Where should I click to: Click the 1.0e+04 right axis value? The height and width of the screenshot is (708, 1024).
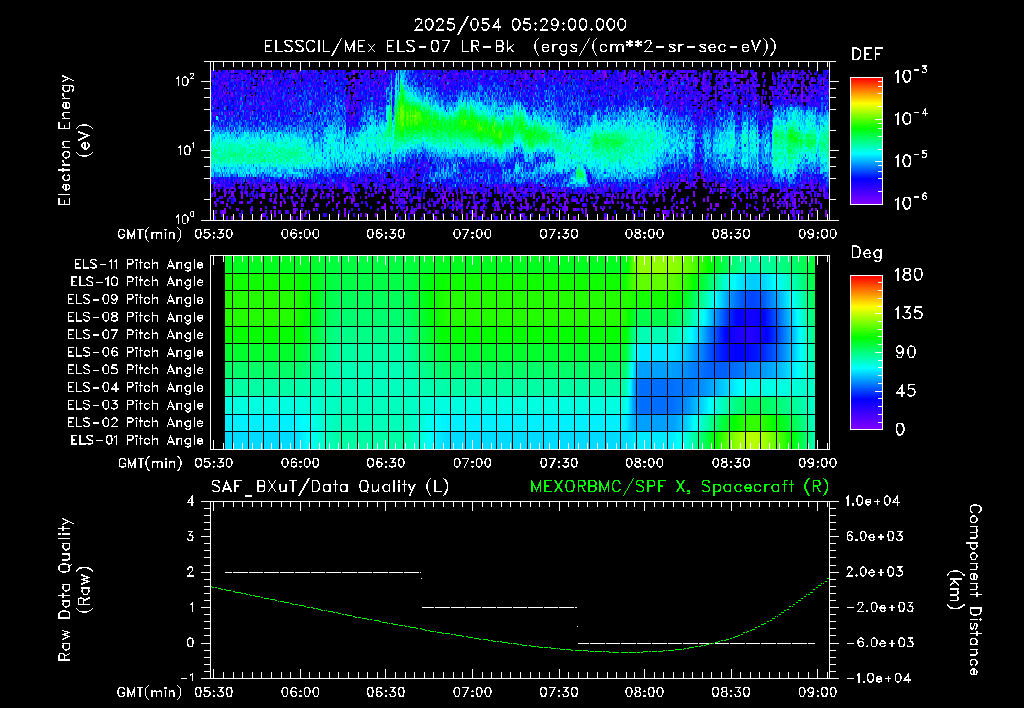coord(872,501)
